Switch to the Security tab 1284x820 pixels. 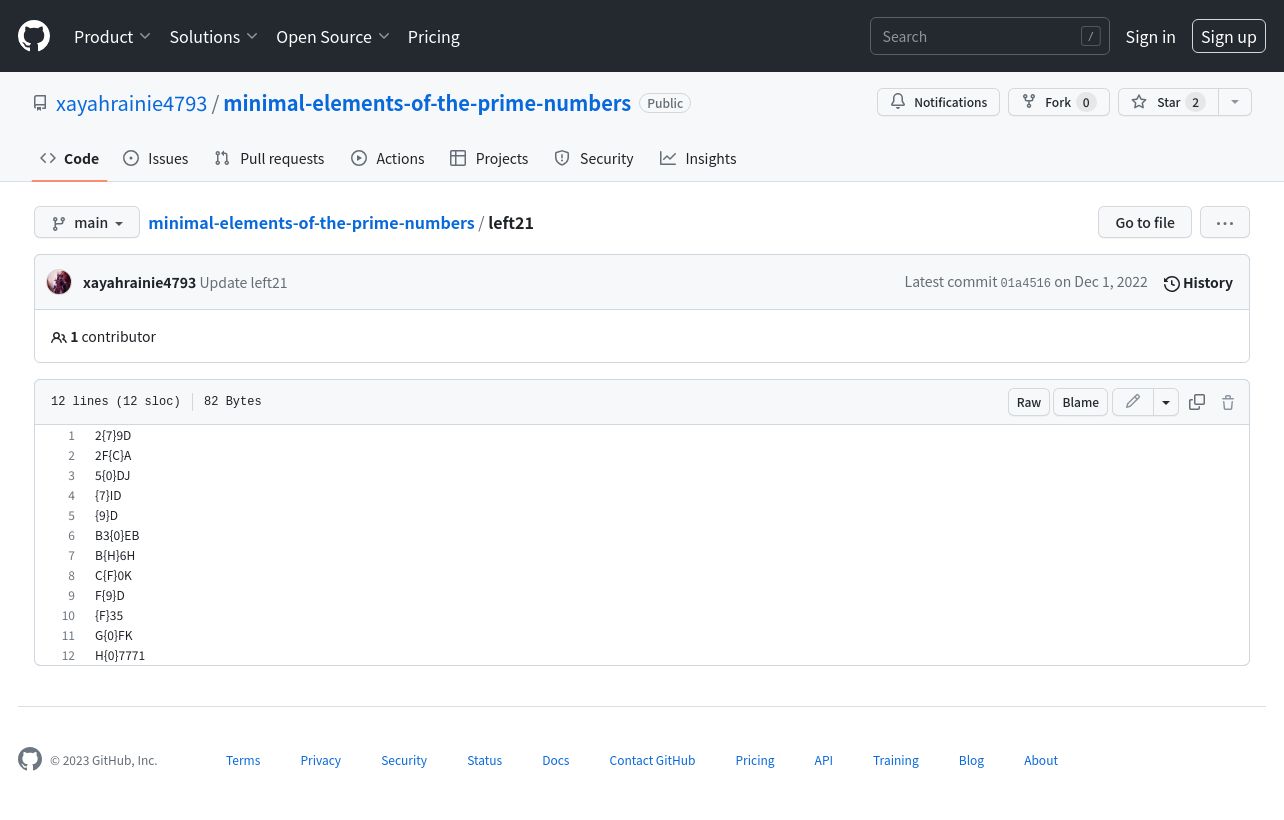click(594, 158)
